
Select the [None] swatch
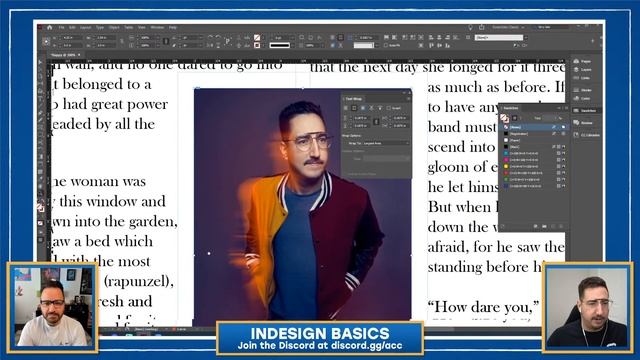coord(534,127)
